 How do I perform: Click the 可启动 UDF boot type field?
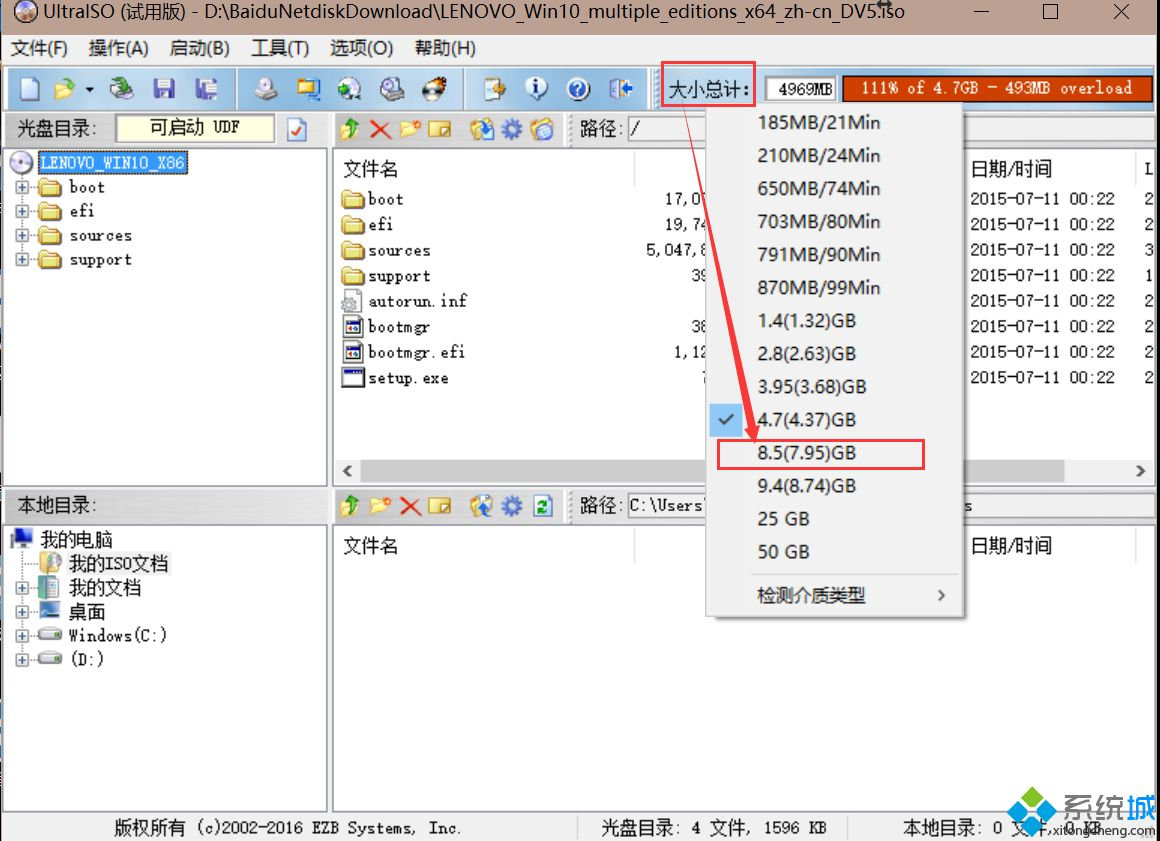tap(195, 129)
